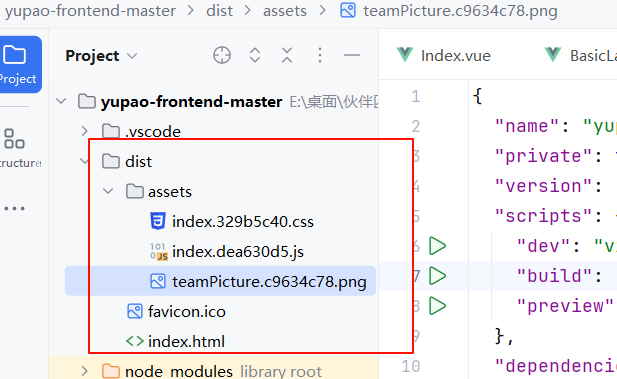
Task: Click dist in the breadcrumb path
Action: (219, 11)
